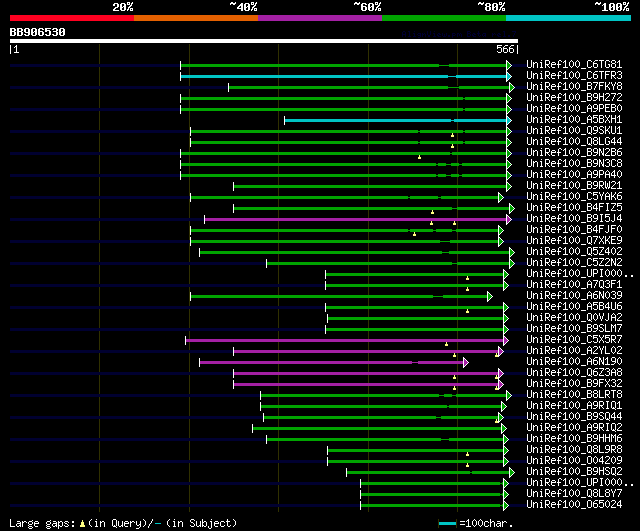This screenshot has width=640, height=531.
Task: Select the UniRef100_B7FKY8 label
Action: 574,87
